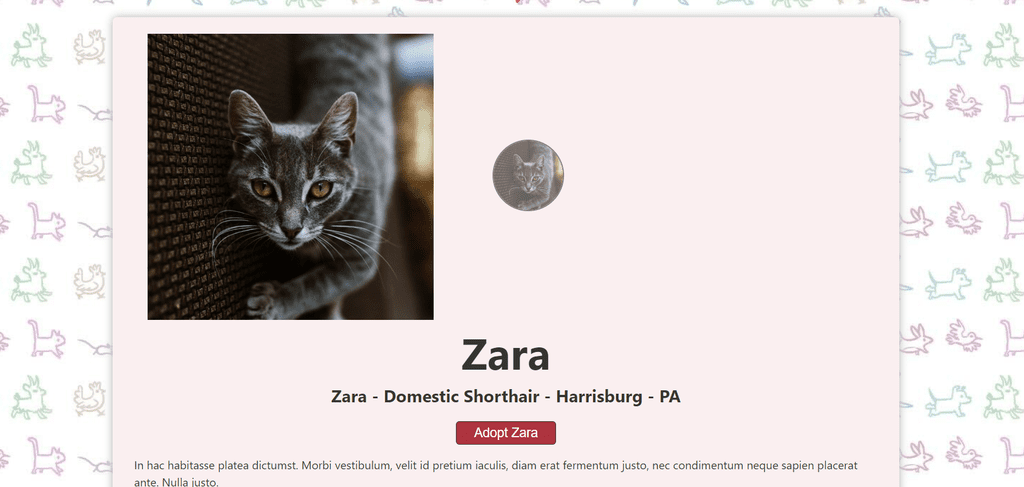
Task: Click green goat doodle left of subtitle line
Action: click(x=31, y=398)
